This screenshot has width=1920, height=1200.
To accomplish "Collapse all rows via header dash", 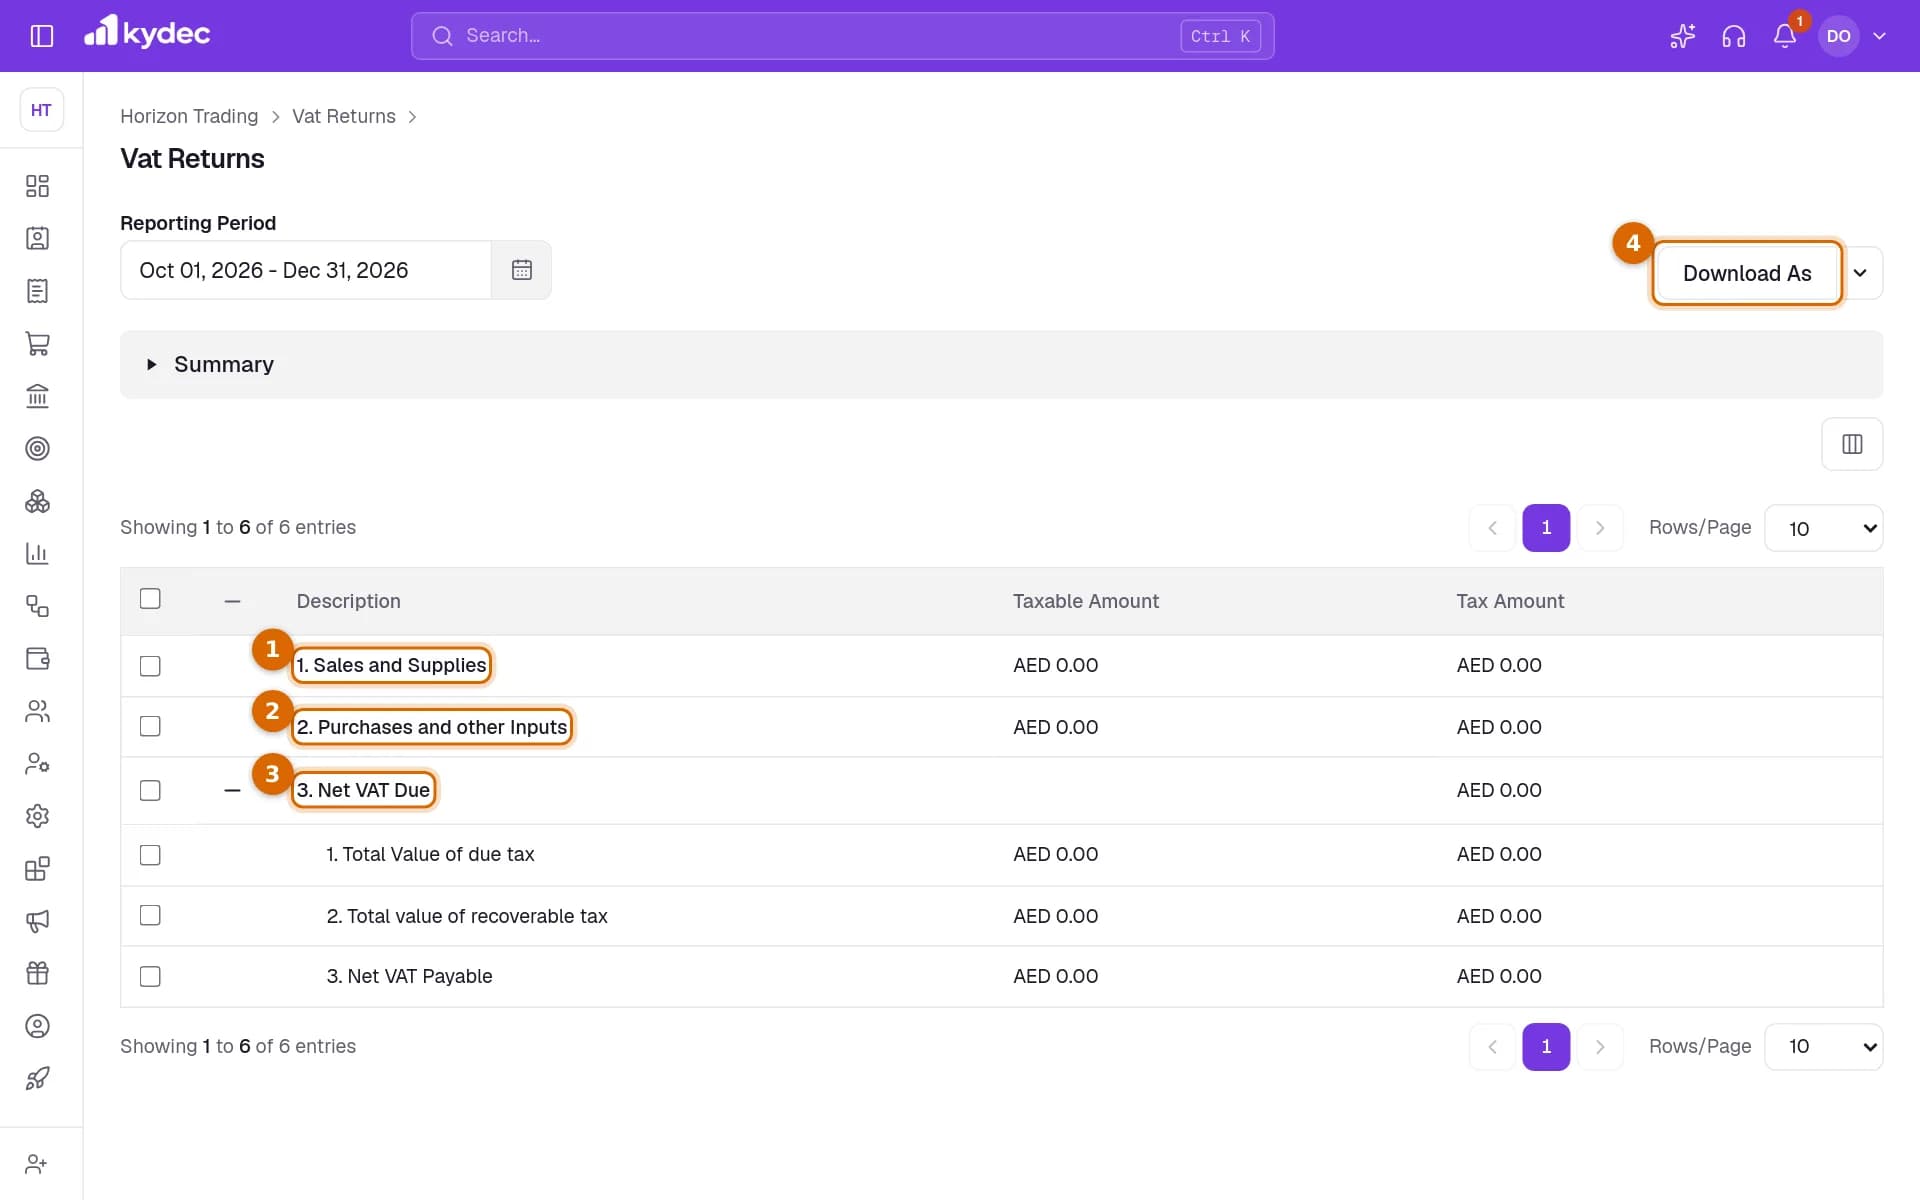I will pos(232,601).
